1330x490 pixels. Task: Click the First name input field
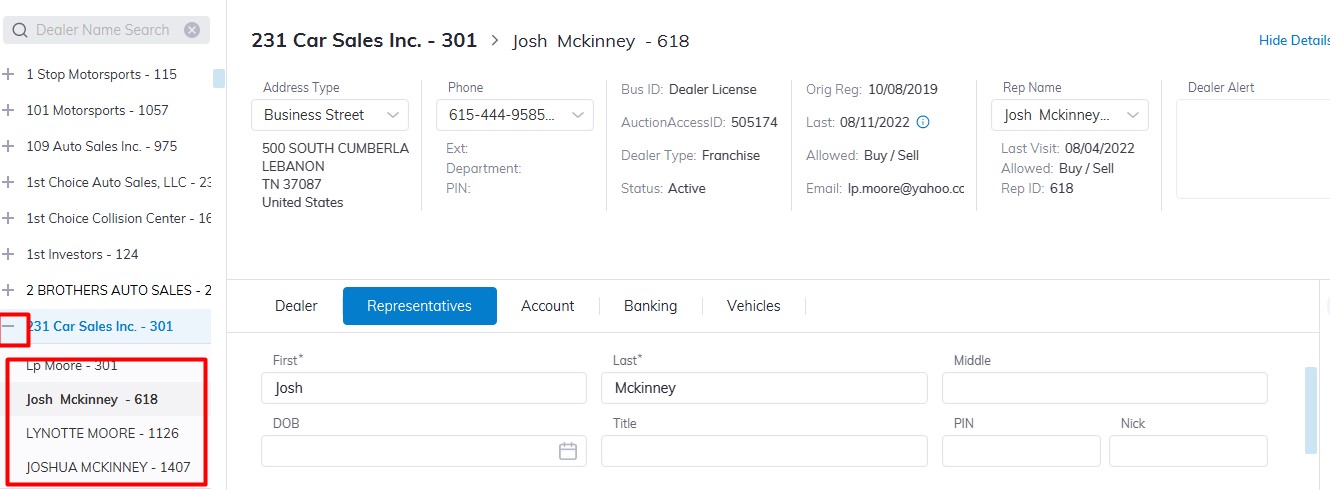pyautogui.click(x=424, y=388)
